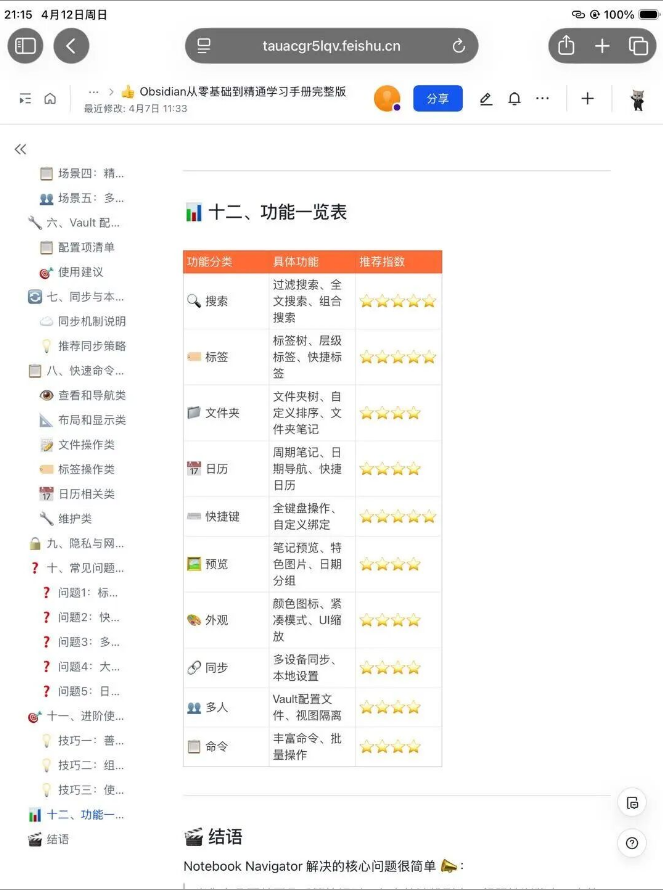Screen dimensions: 663x890
Task: Select outline entry 维护类
Action: tap(66, 518)
